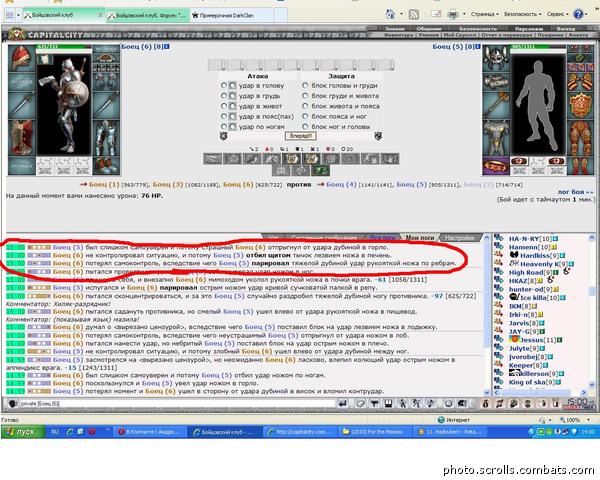
Task: Open (2010) For the Masses taskbar folder
Action: (x=373, y=431)
